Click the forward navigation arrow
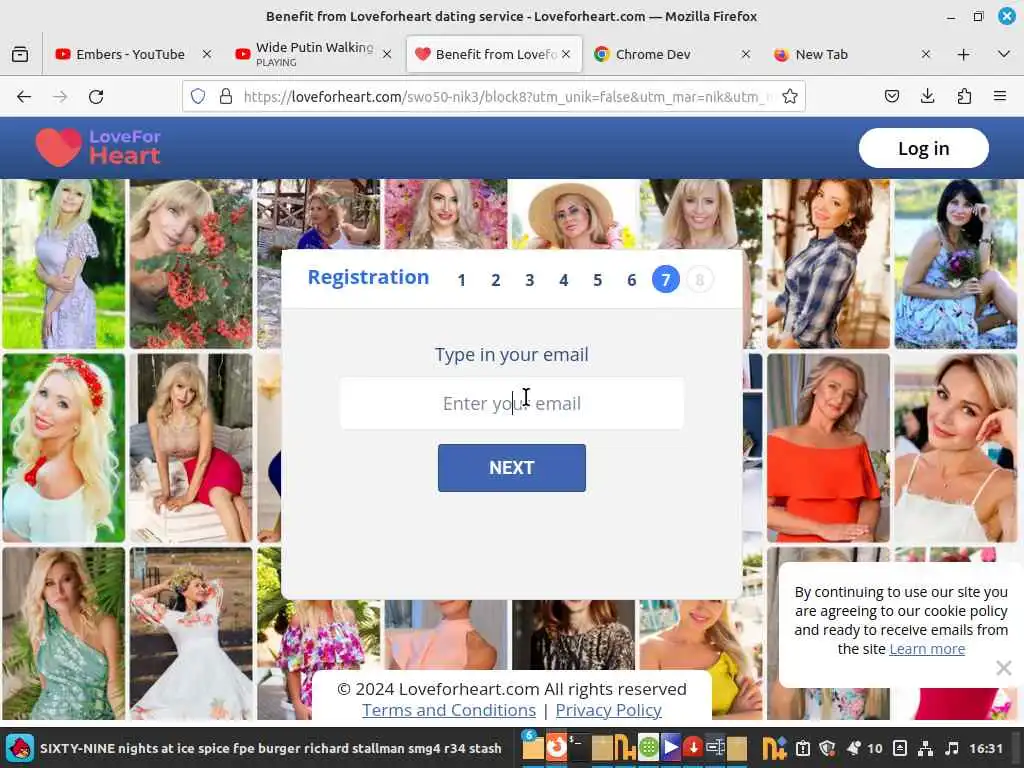1024x768 pixels. pyautogui.click(x=60, y=97)
